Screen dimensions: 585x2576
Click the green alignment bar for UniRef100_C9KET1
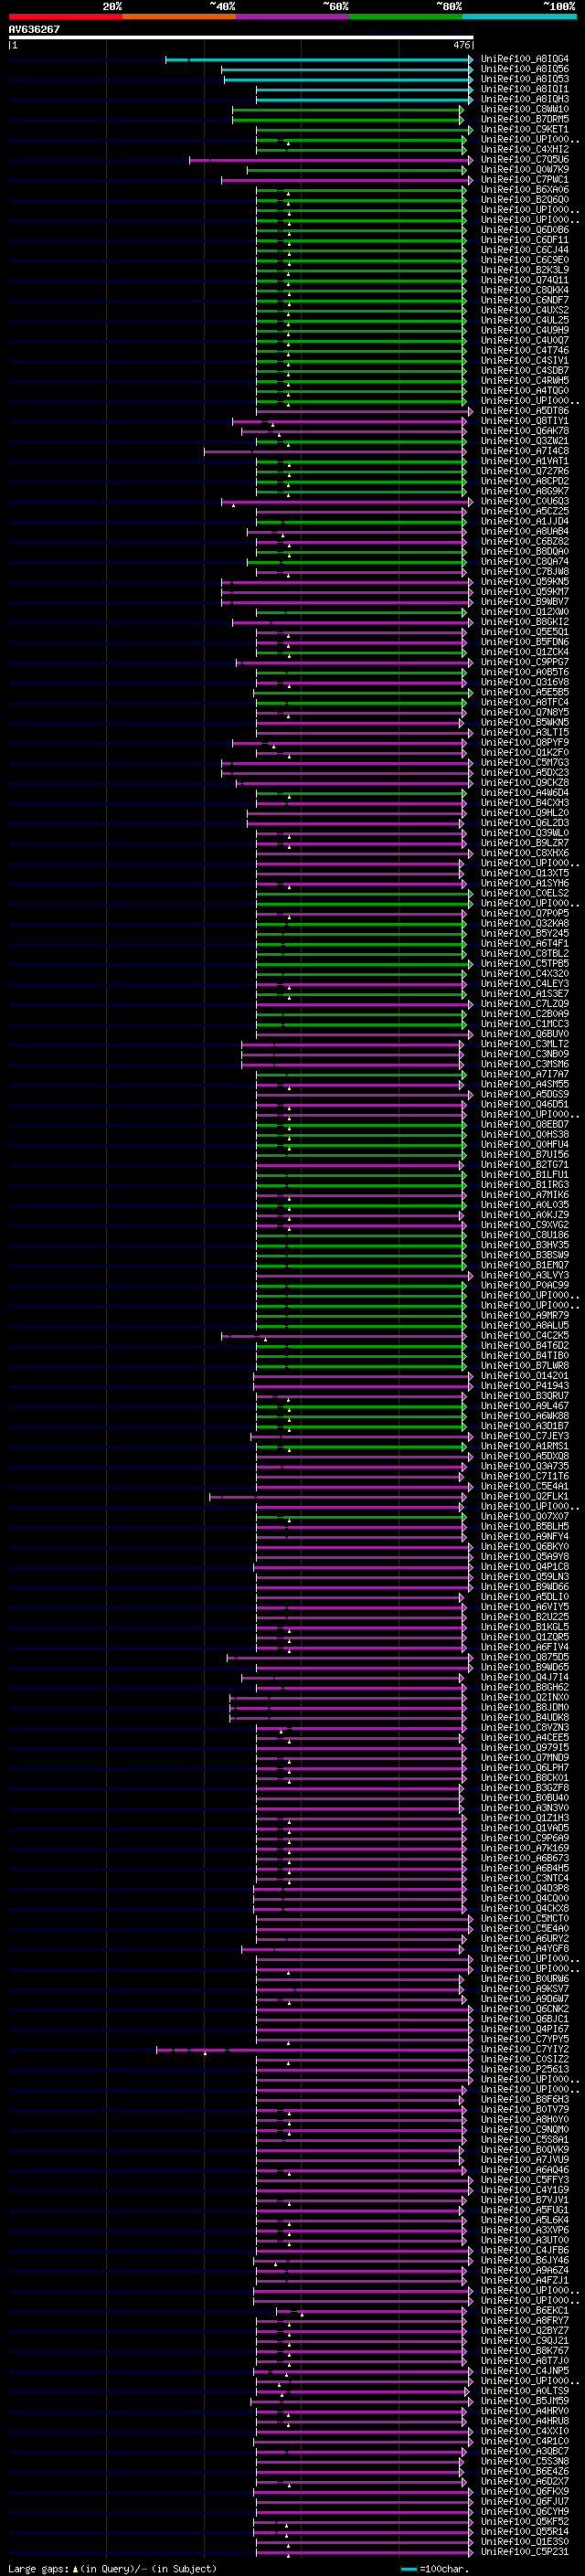pos(364,129)
